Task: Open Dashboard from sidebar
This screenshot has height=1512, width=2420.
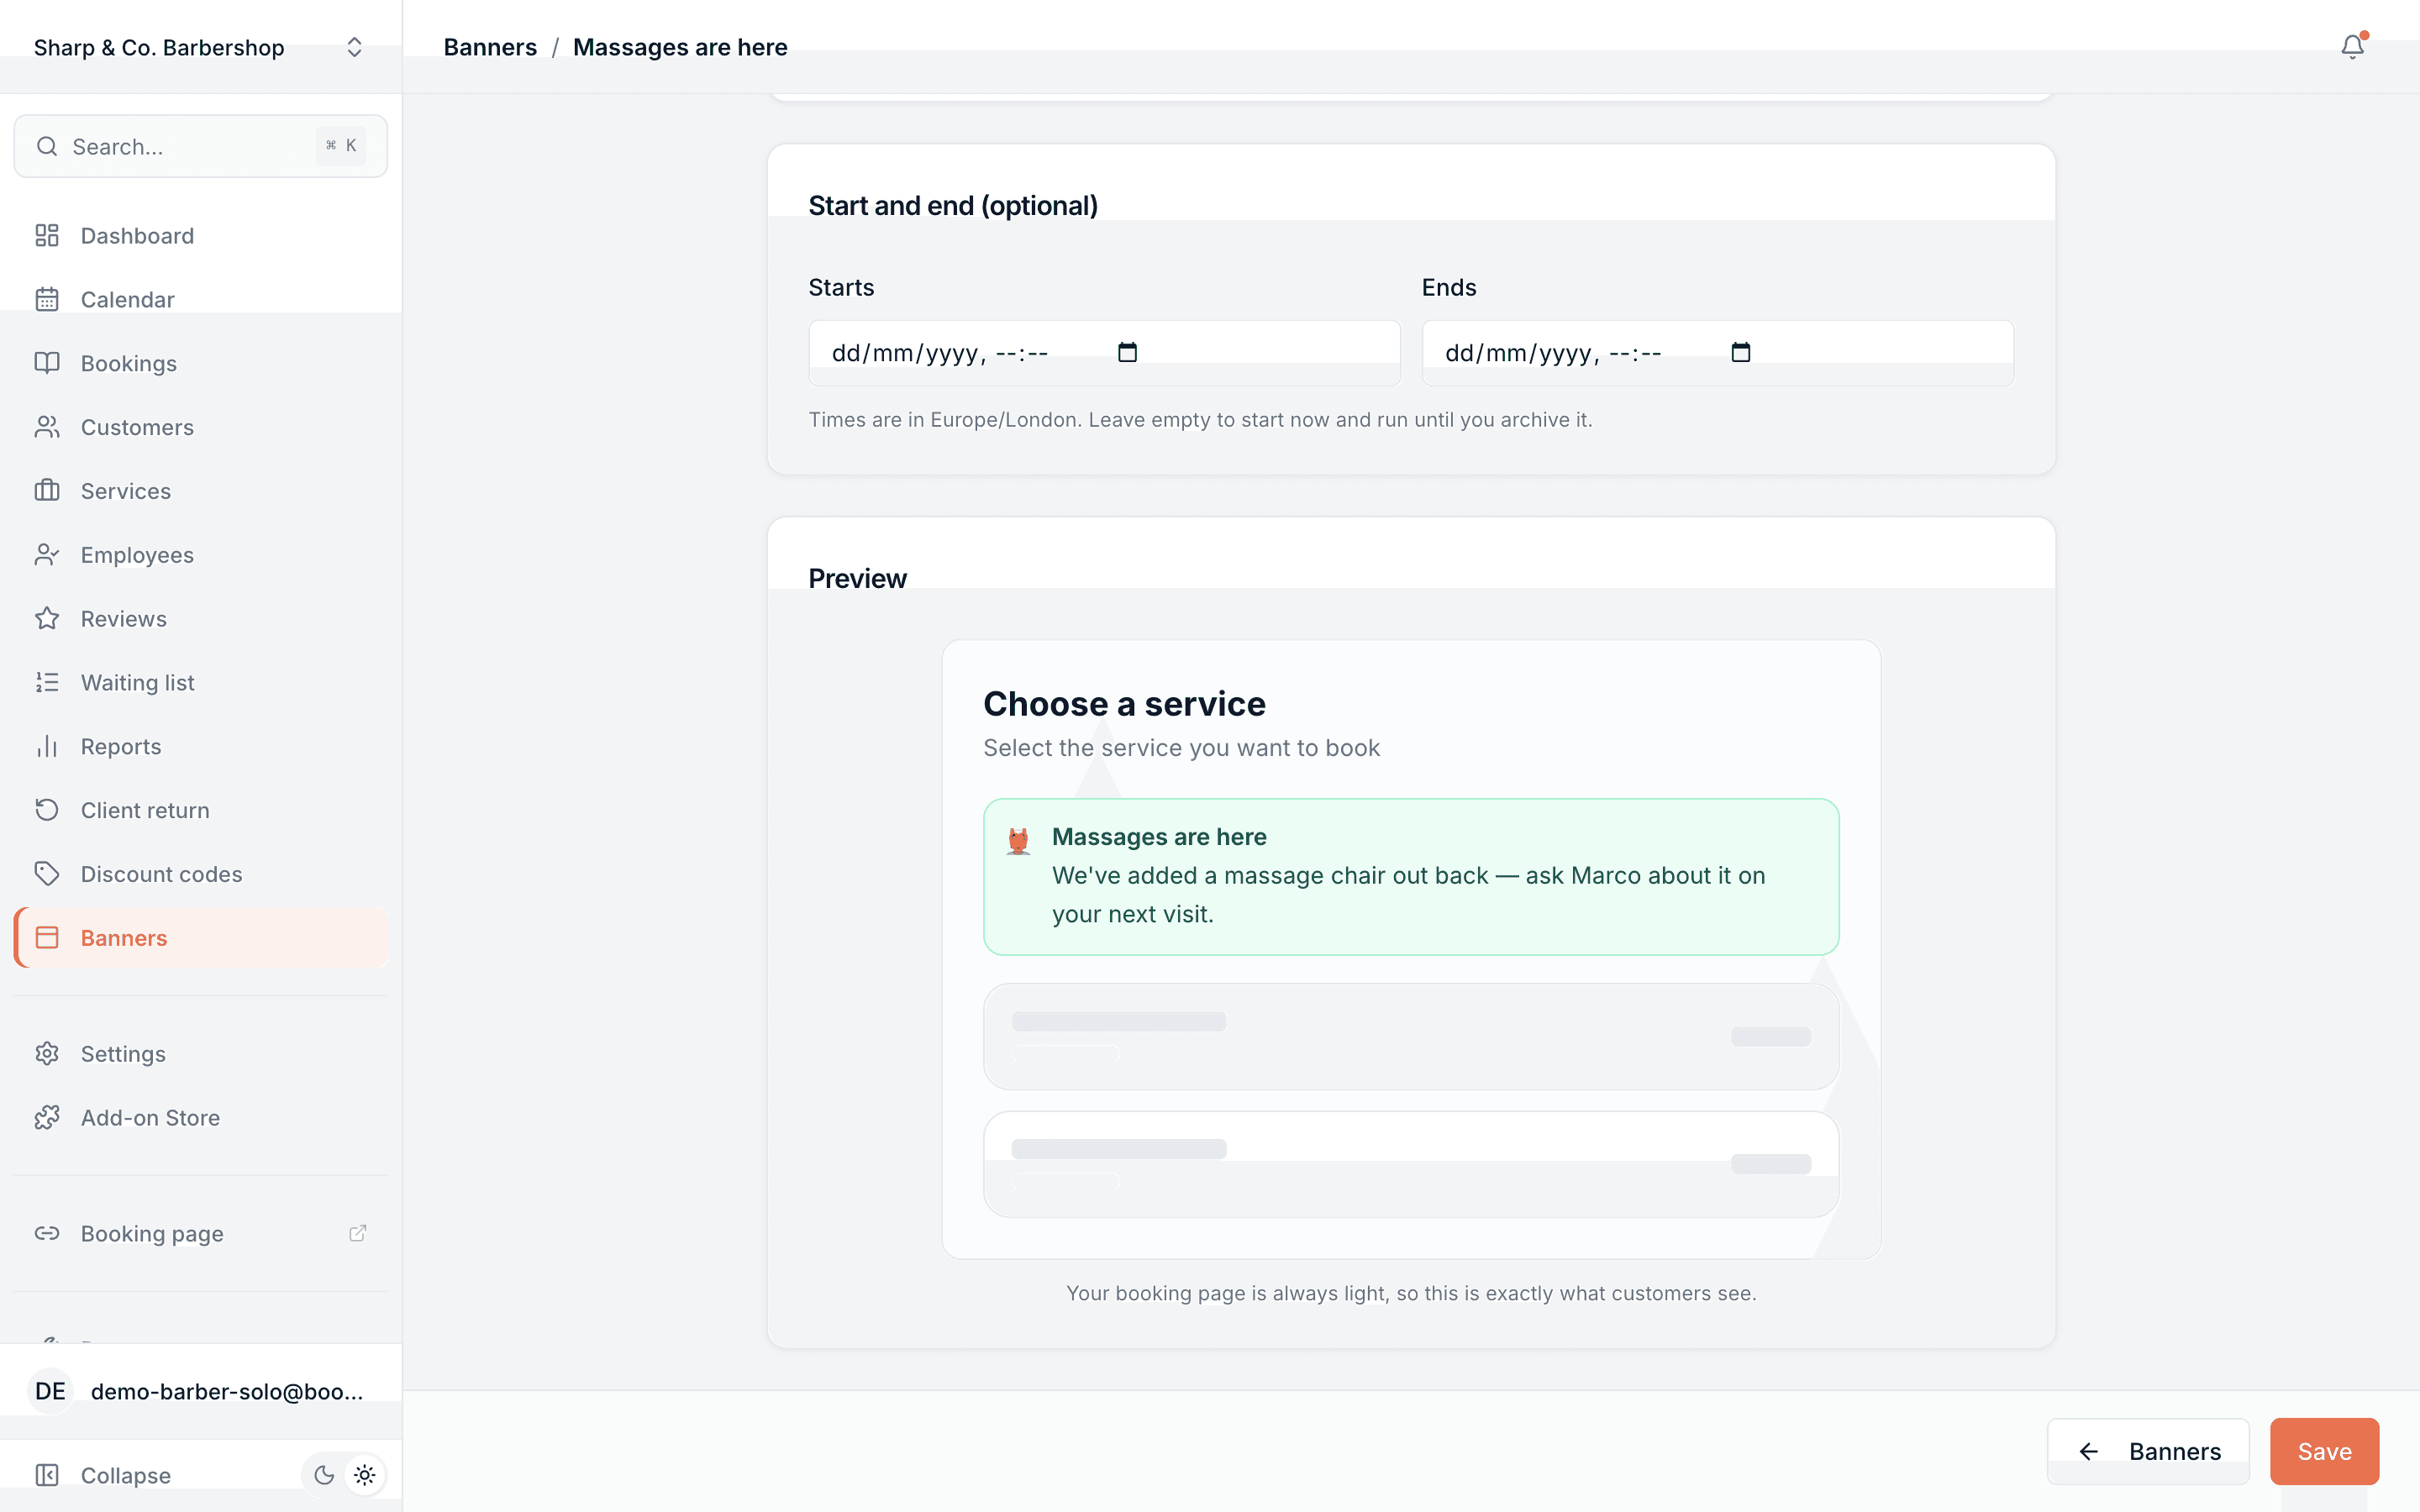Action: coord(200,235)
